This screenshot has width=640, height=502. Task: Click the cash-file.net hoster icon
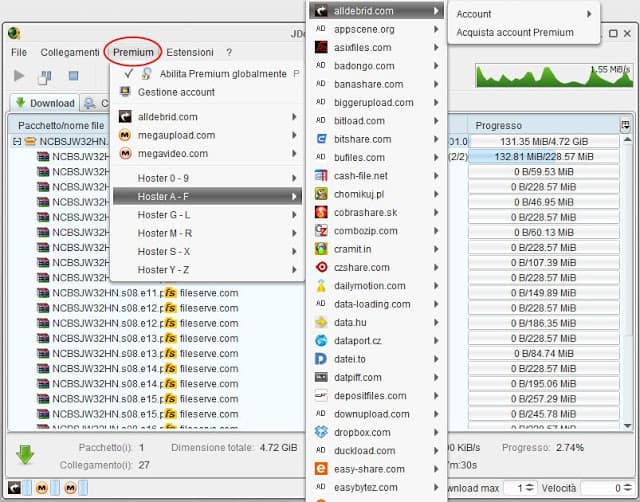point(321,175)
